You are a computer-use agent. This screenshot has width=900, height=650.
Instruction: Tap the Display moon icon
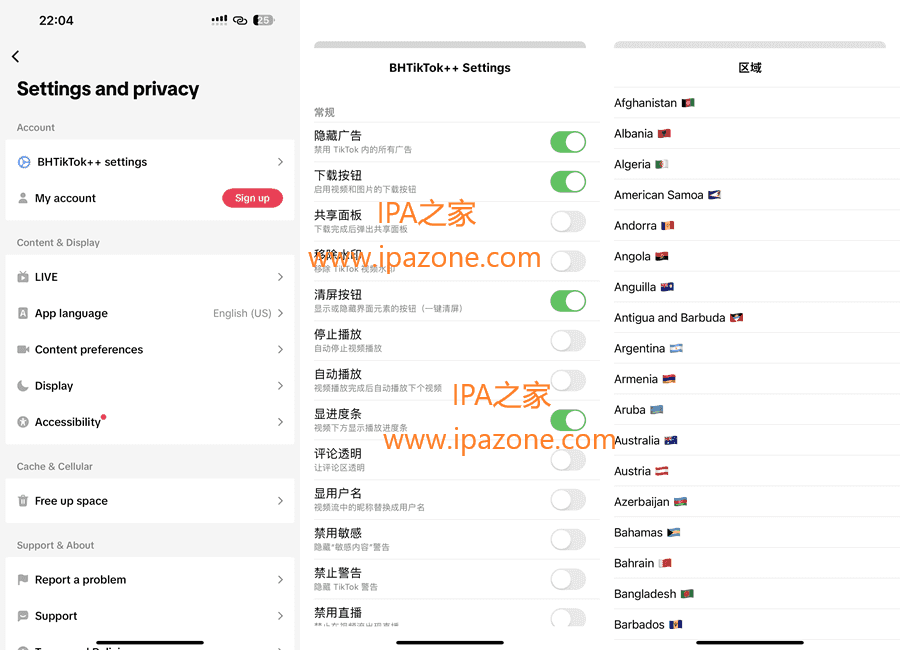coord(23,386)
